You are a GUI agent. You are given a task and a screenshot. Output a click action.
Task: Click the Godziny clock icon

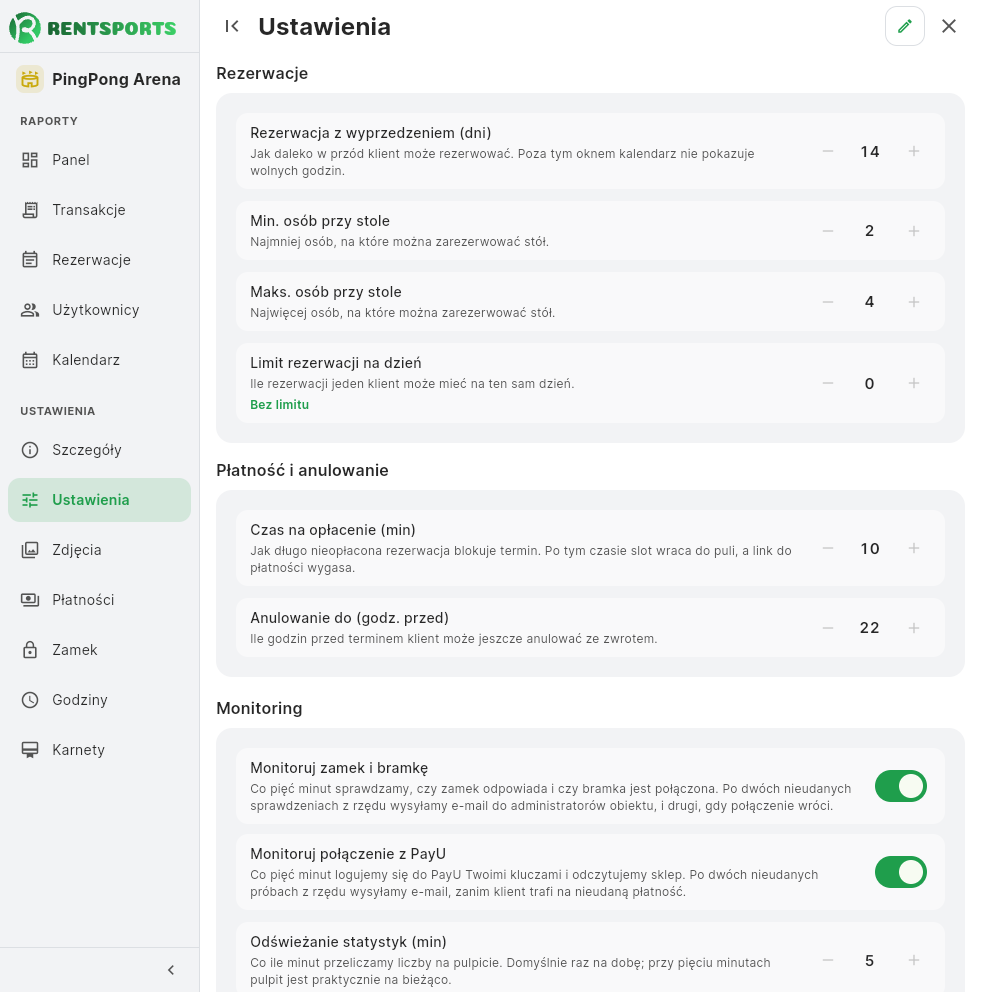pos(30,700)
